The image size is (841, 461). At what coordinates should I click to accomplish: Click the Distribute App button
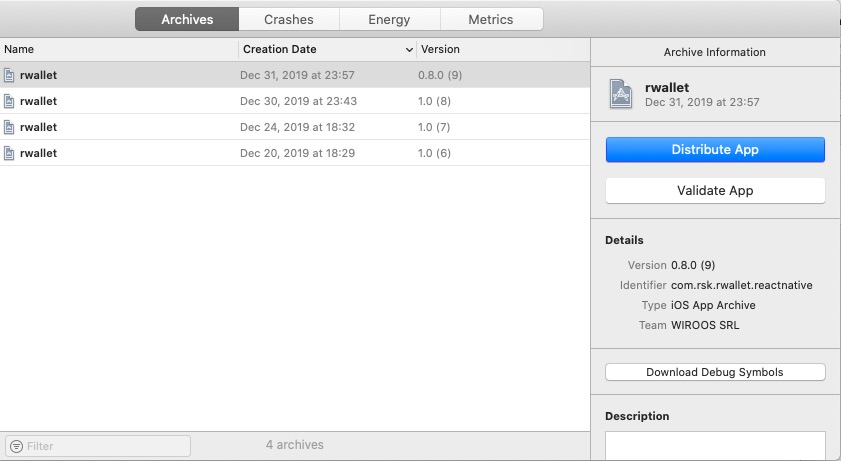(x=715, y=150)
